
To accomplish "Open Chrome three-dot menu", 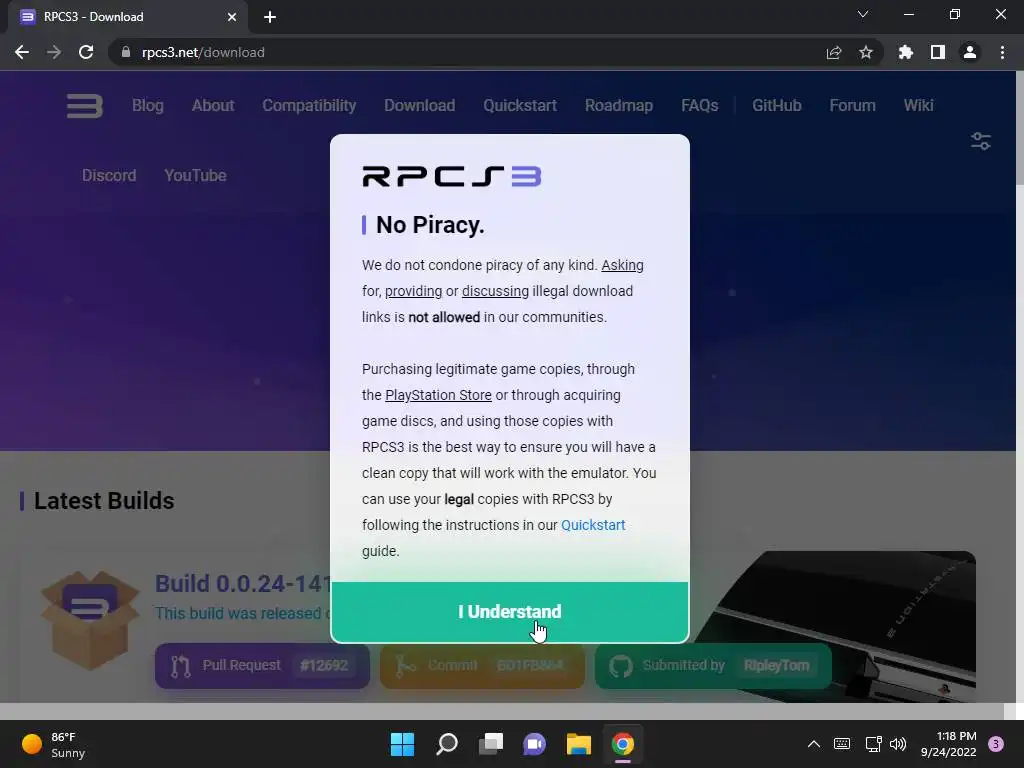I will (x=1002, y=52).
